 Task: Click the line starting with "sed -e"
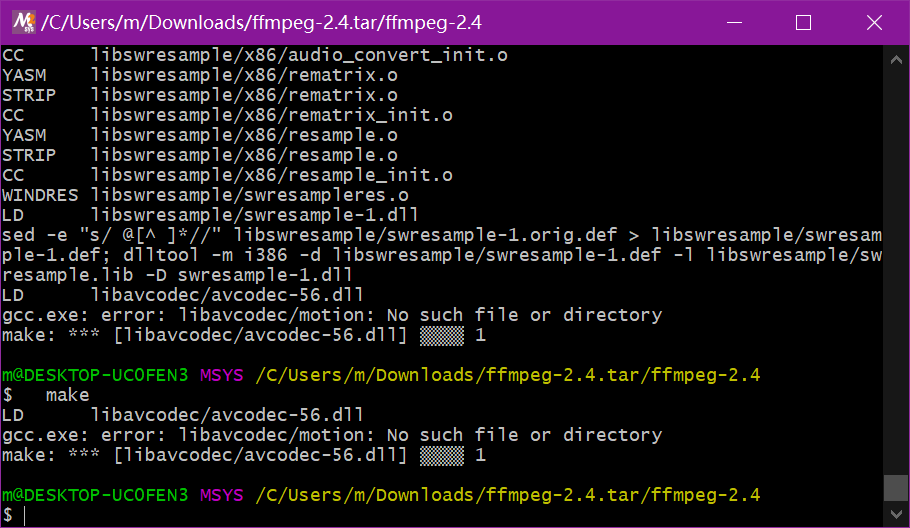440,235
